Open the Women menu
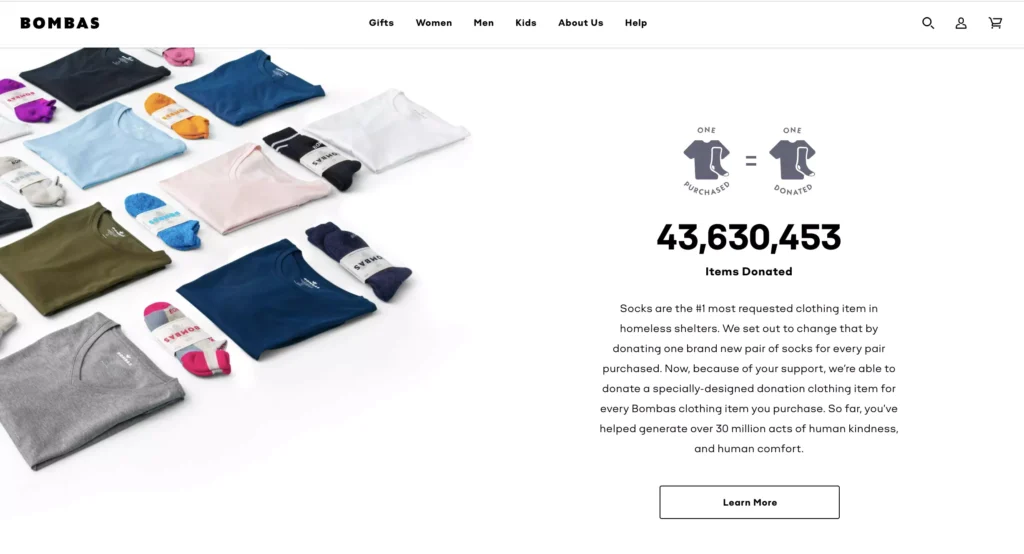The height and width of the screenshot is (554, 1024). [x=434, y=23]
